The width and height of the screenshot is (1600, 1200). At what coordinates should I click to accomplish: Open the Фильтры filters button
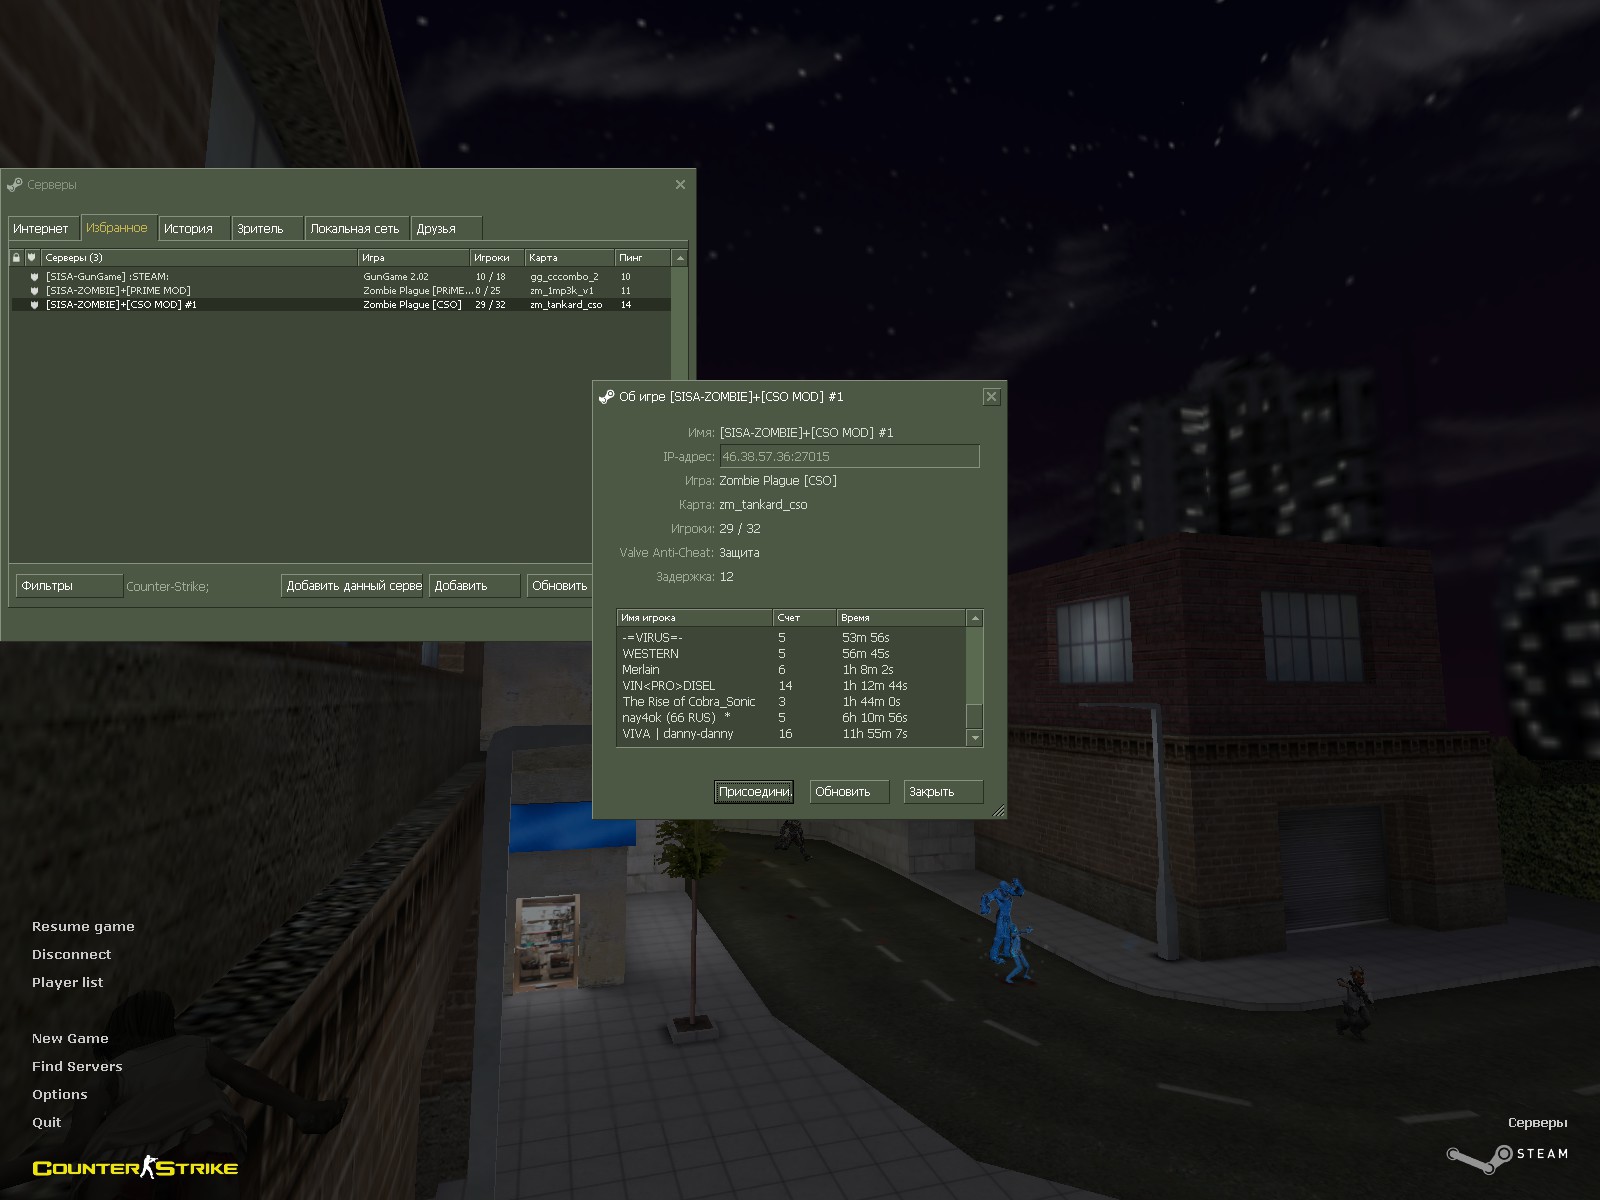[68, 586]
